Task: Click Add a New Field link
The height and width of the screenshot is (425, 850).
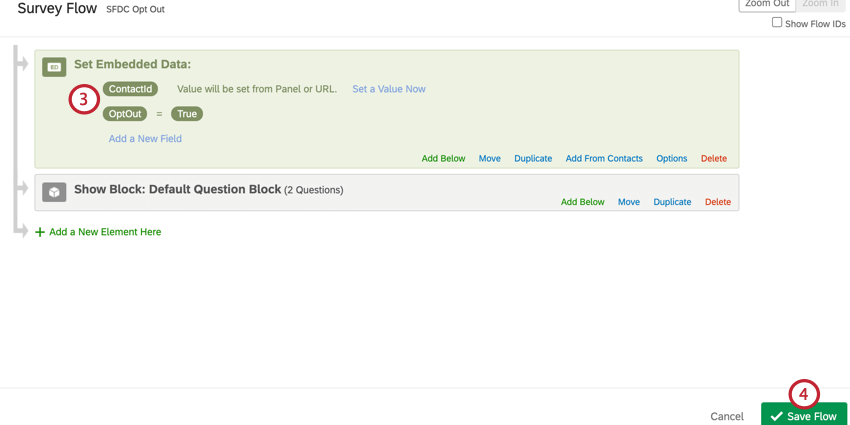Action: coord(145,139)
